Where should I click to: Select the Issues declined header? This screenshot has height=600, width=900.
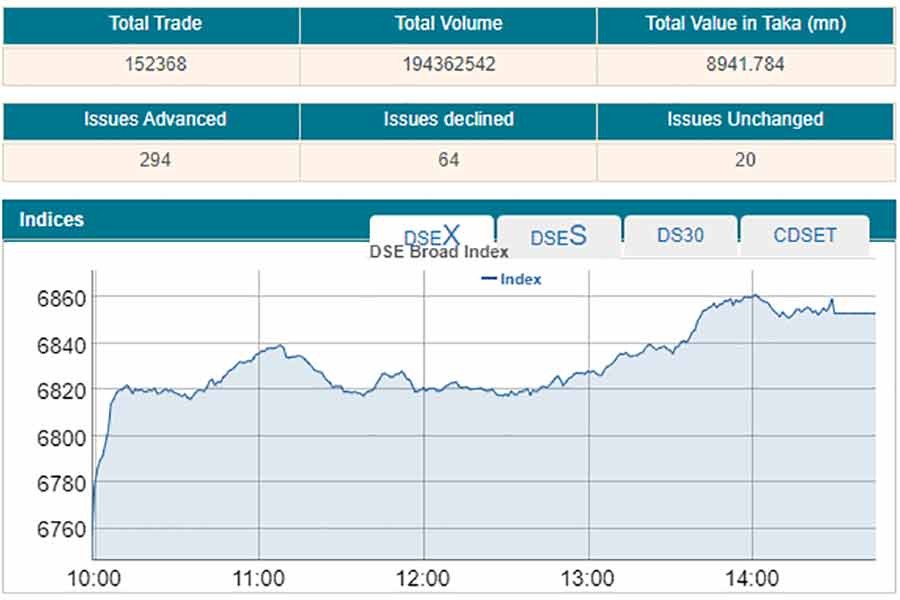[448, 120]
